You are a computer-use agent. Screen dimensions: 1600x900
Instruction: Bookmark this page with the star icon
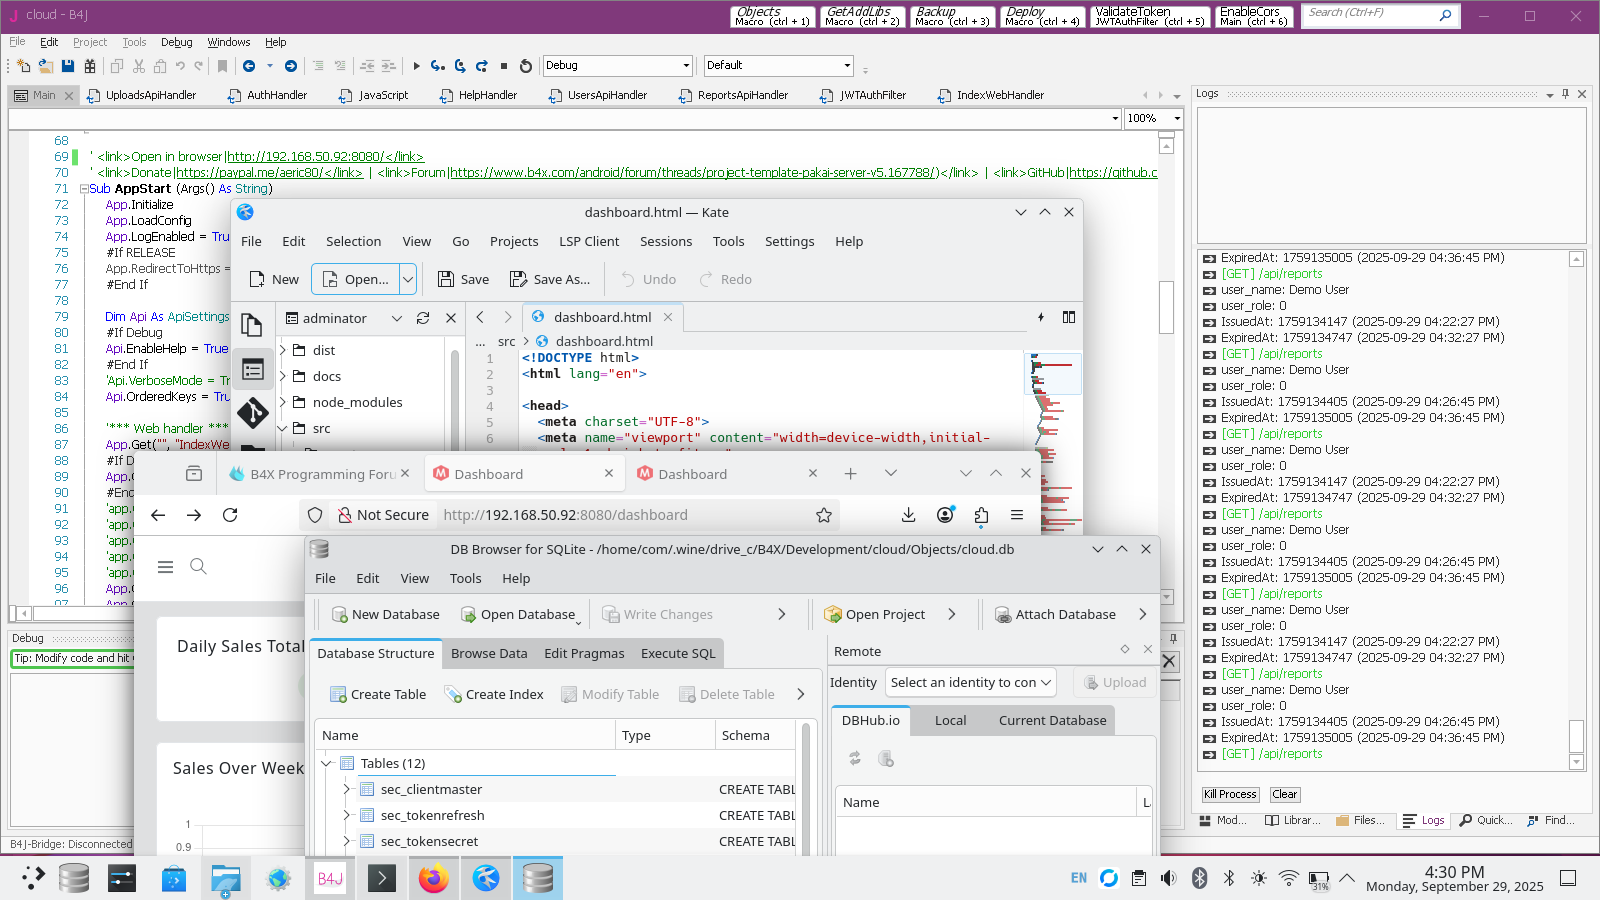(x=823, y=515)
